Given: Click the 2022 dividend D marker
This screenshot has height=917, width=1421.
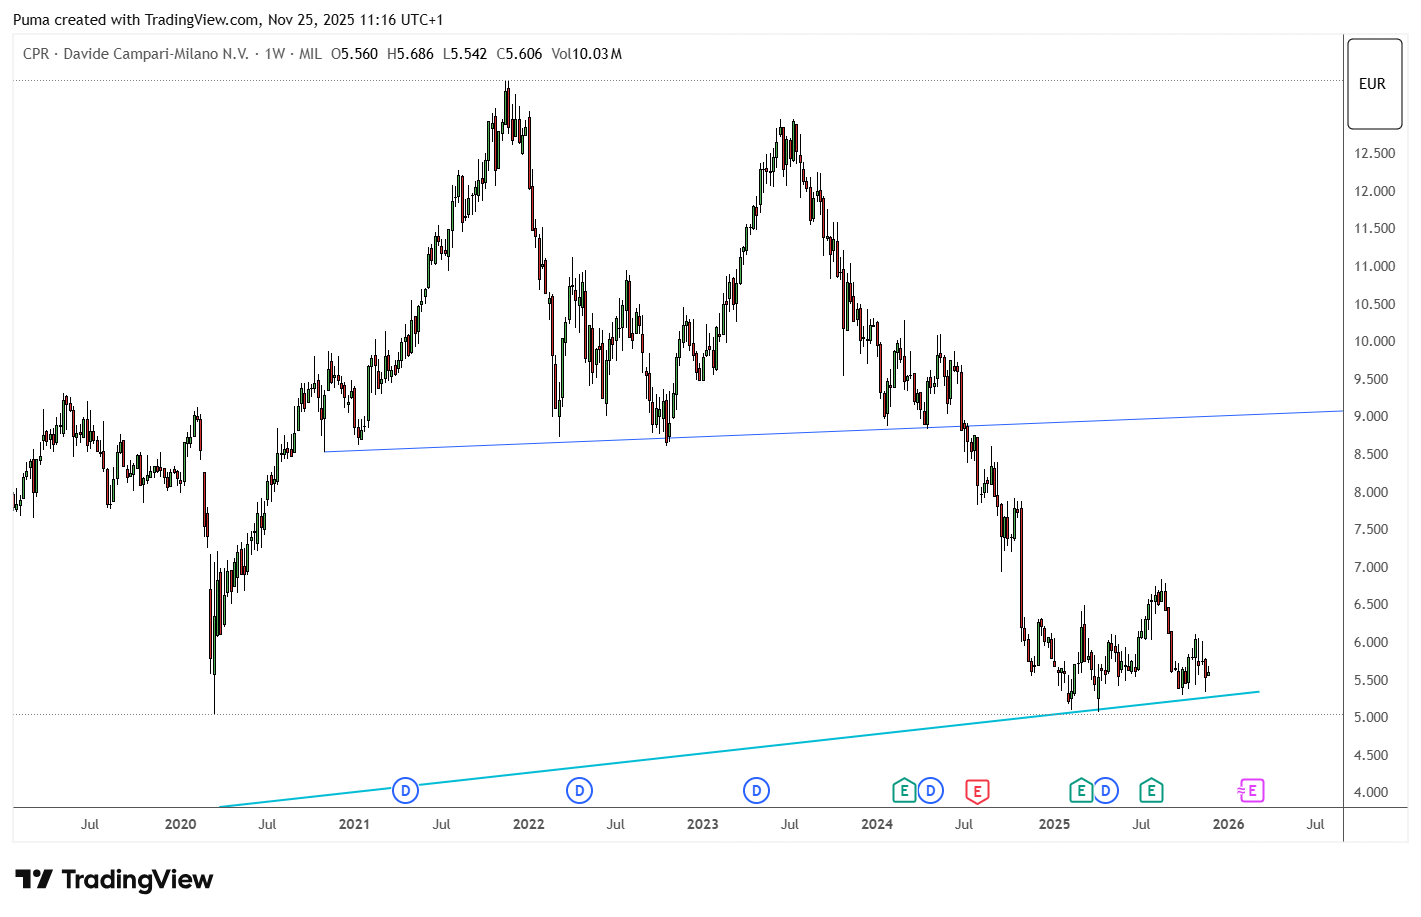Looking at the screenshot, I should point(580,791).
